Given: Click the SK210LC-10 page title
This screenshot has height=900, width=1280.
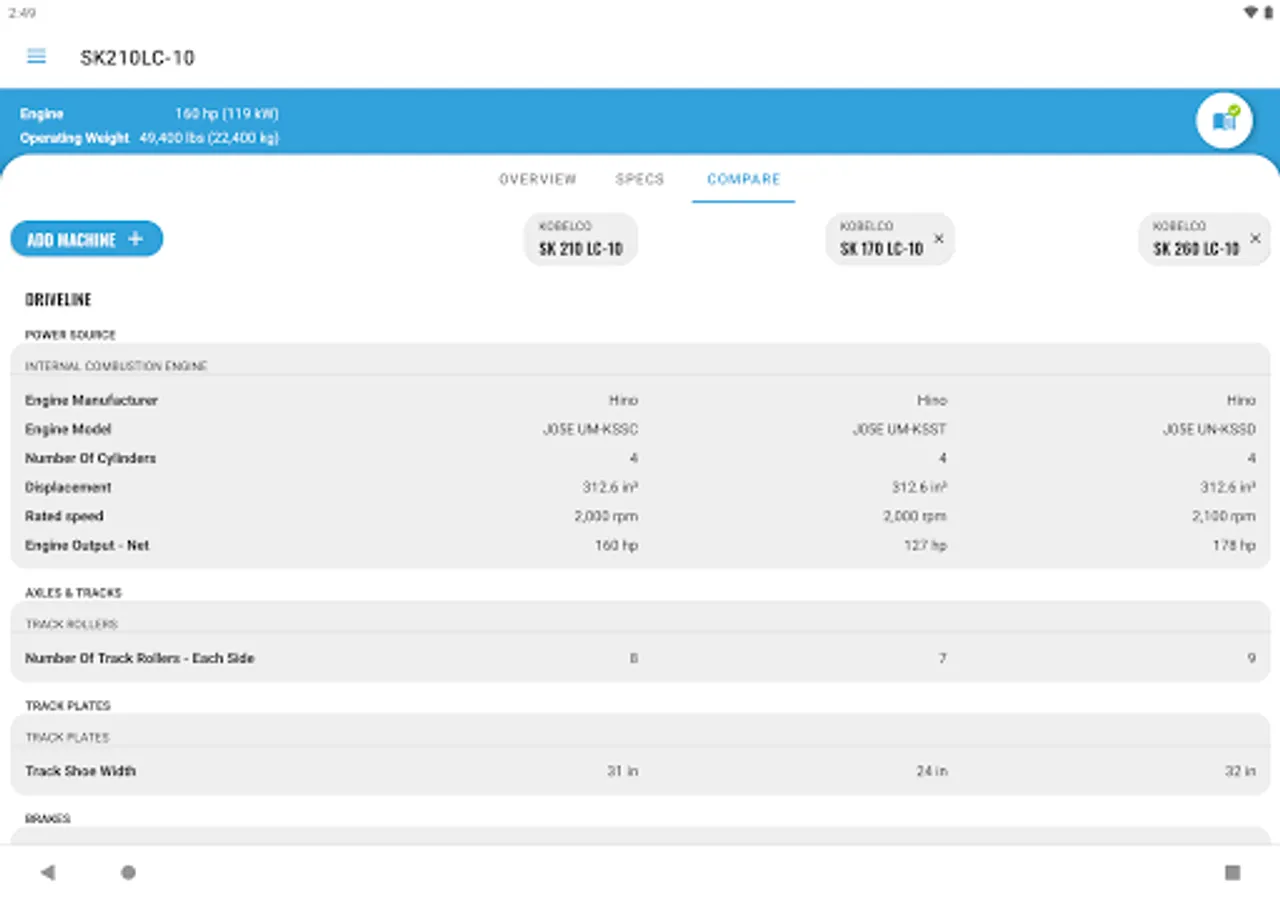Looking at the screenshot, I should 137,58.
